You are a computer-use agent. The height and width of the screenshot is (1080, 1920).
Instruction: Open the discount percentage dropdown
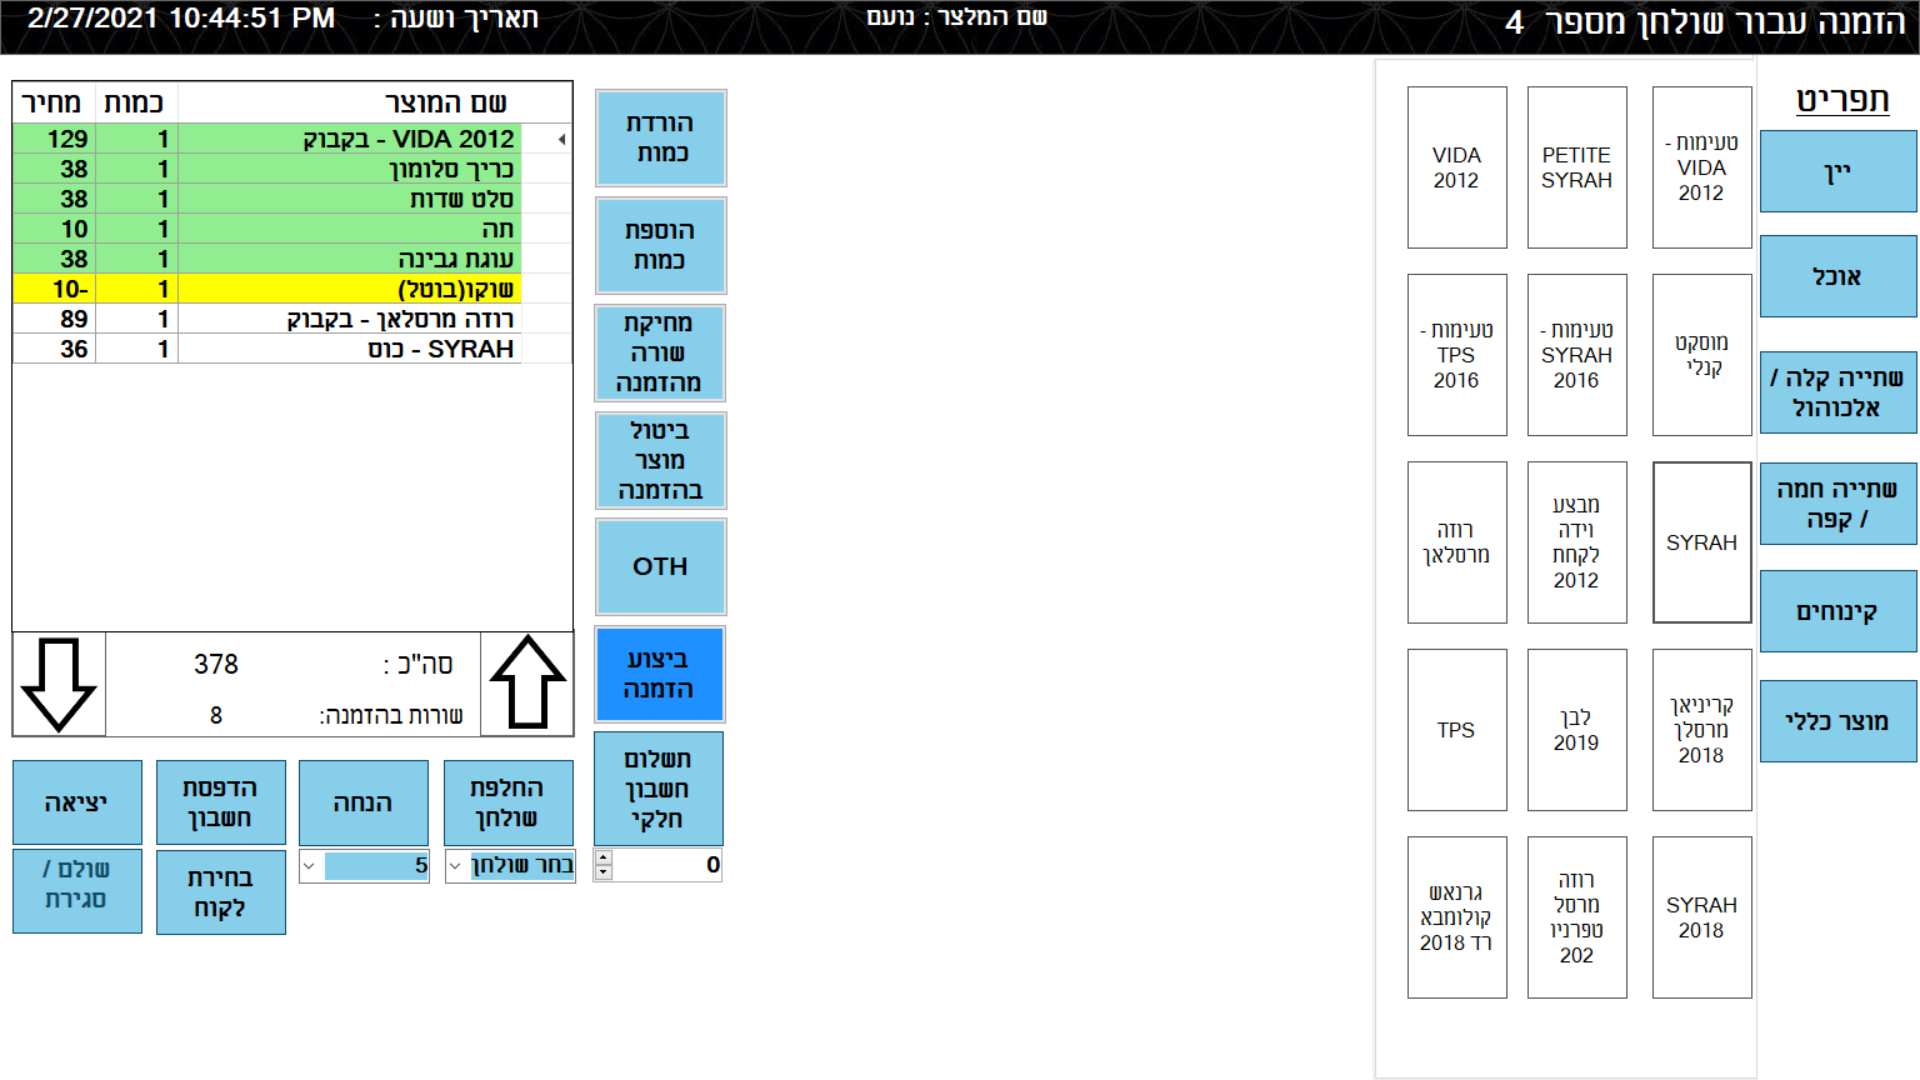click(x=309, y=866)
